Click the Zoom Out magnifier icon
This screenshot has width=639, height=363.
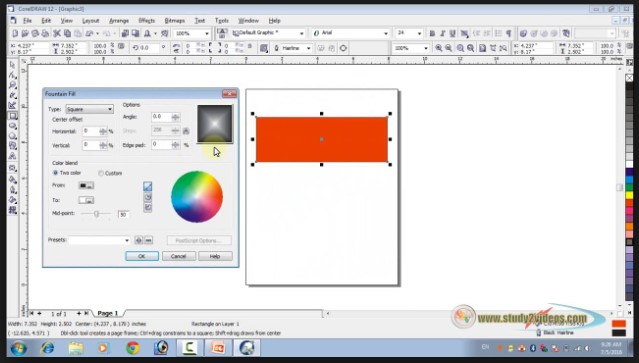click(x=449, y=48)
